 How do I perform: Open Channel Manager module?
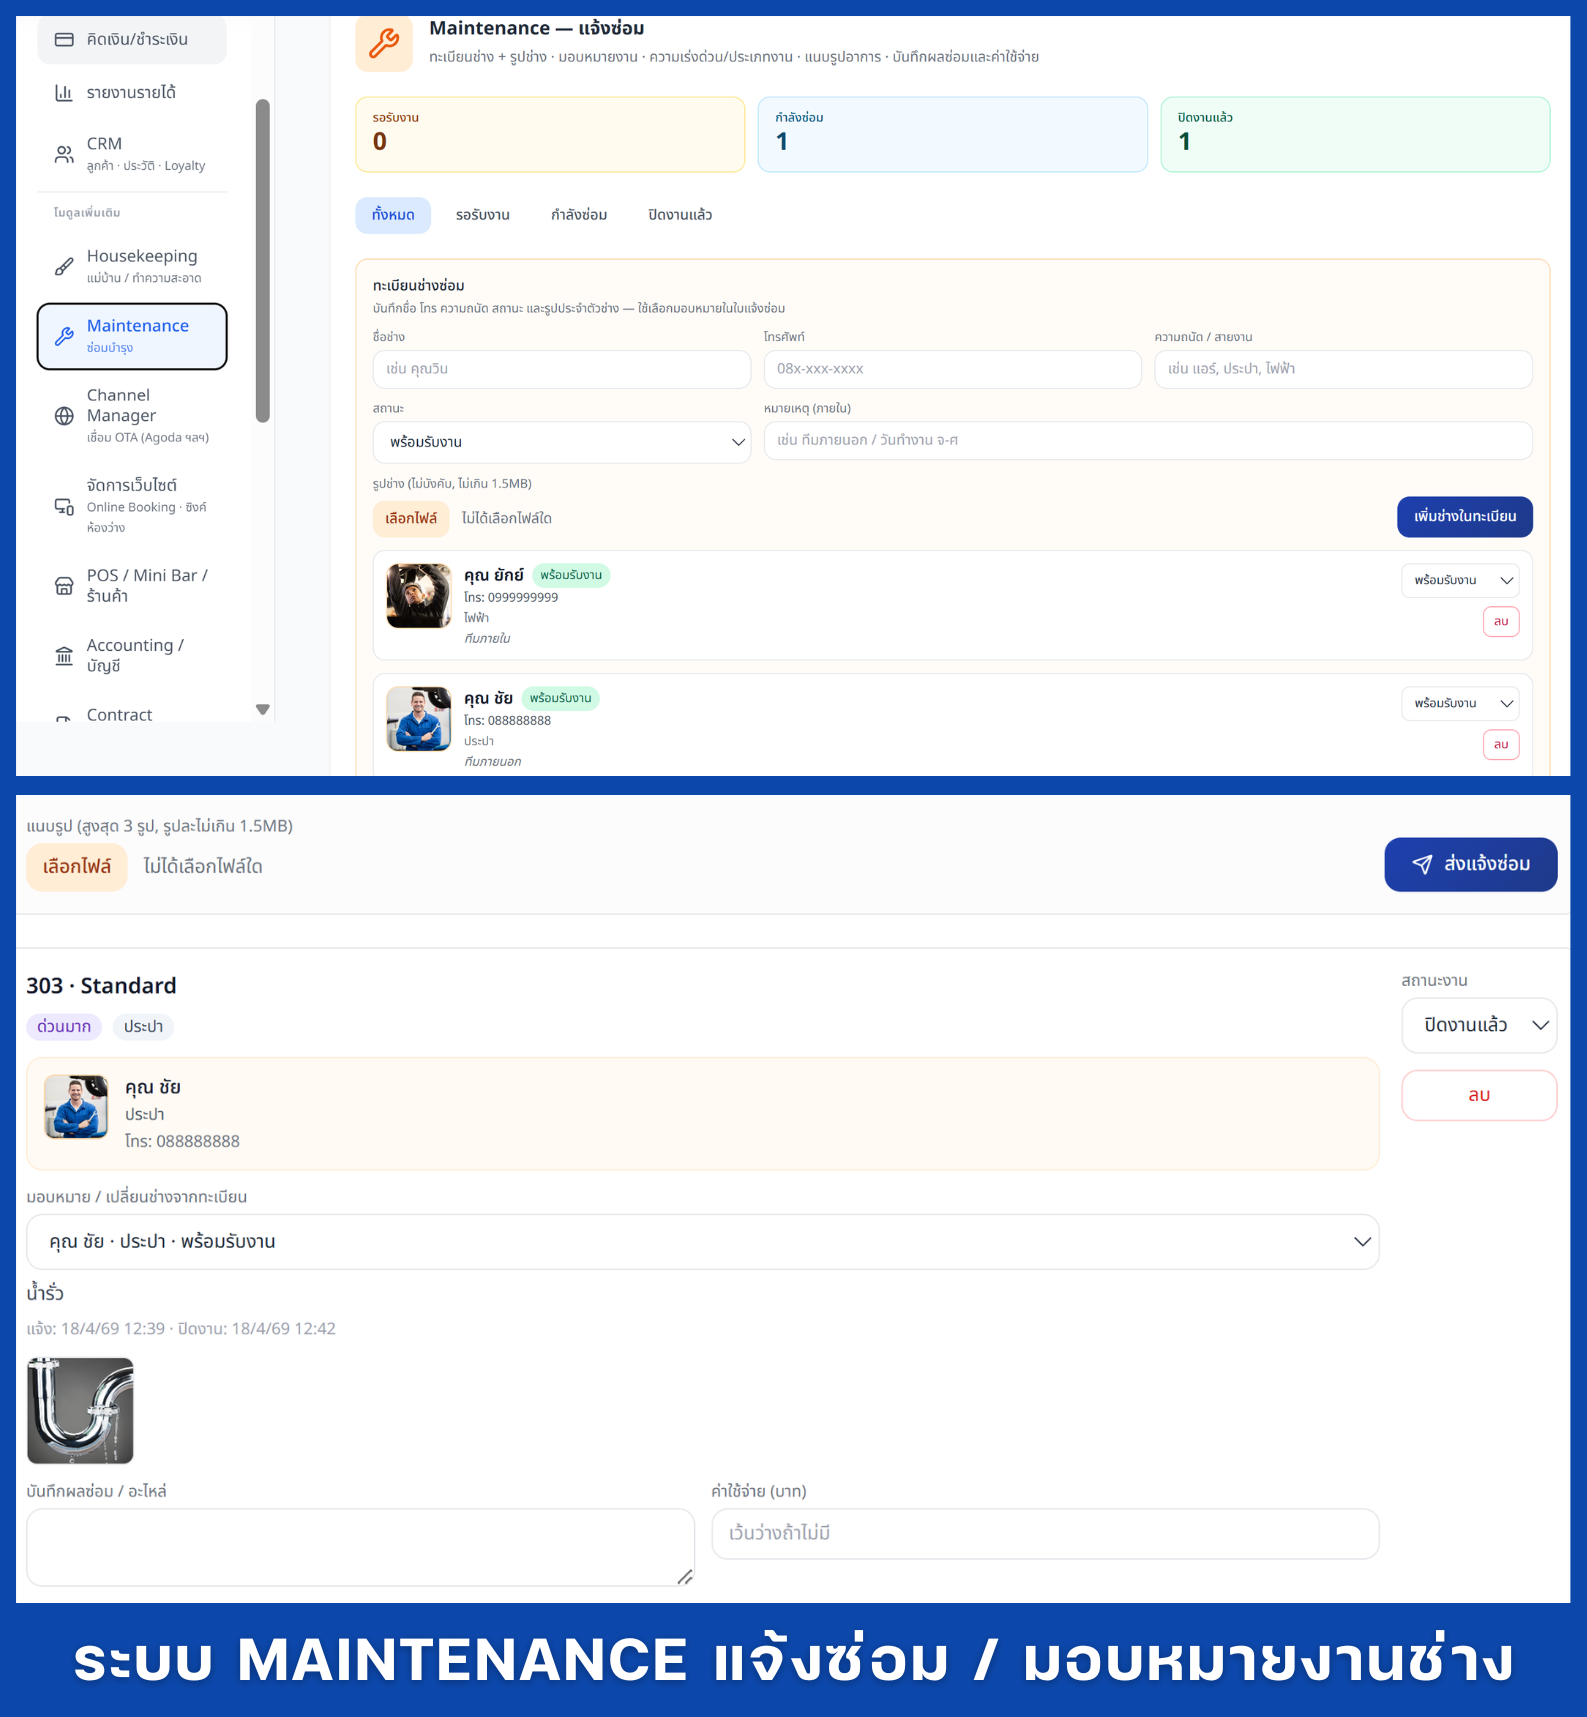click(x=132, y=416)
